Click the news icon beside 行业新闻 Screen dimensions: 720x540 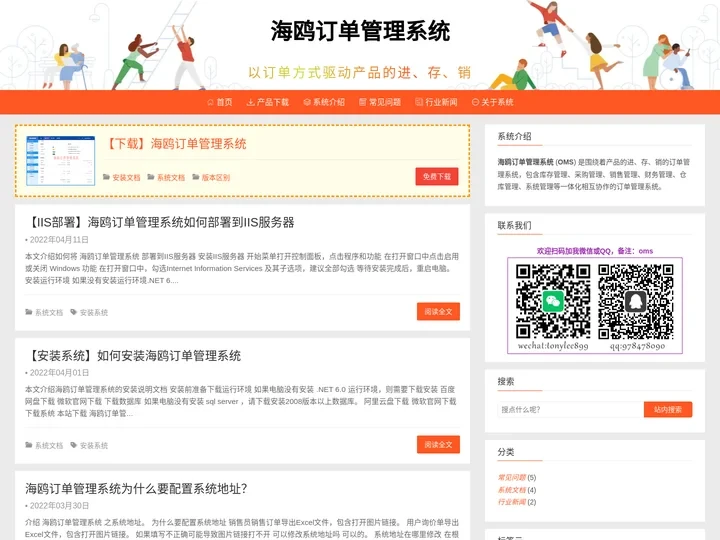coord(419,102)
